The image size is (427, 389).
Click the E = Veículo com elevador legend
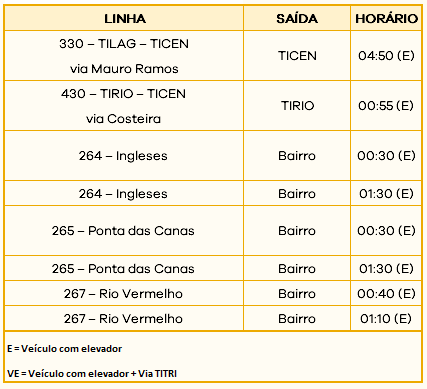coord(65,349)
